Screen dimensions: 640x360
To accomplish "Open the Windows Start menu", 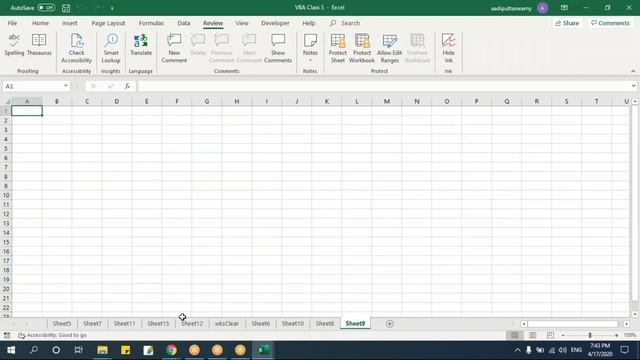I will (x=11, y=350).
